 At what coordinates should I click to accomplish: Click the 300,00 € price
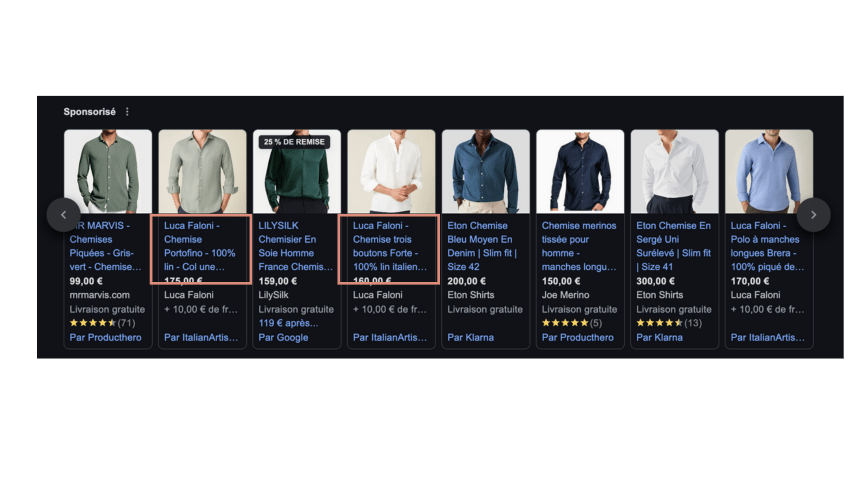tap(656, 281)
